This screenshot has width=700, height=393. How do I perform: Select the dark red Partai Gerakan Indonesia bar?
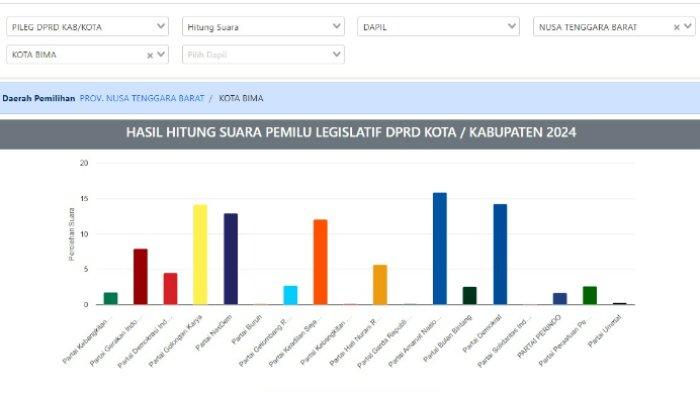(x=140, y=277)
